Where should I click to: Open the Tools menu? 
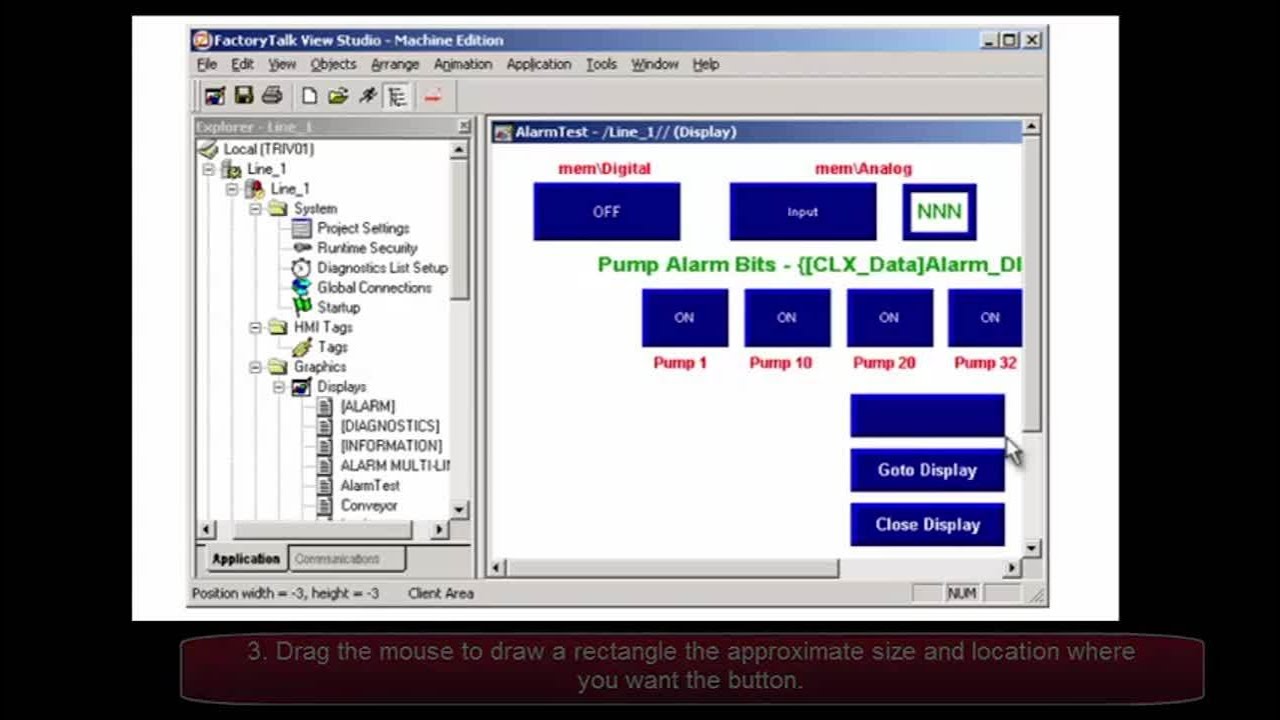click(601, 64)
